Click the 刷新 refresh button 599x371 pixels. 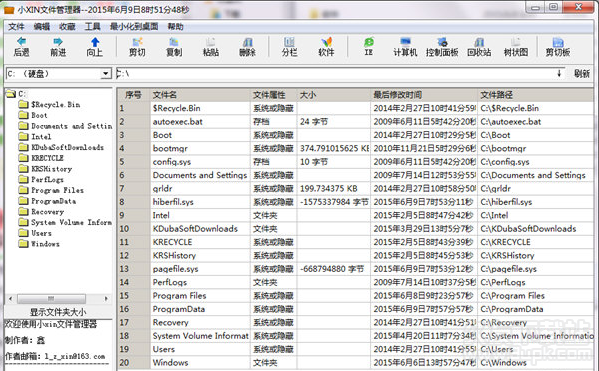click(582, 73)
